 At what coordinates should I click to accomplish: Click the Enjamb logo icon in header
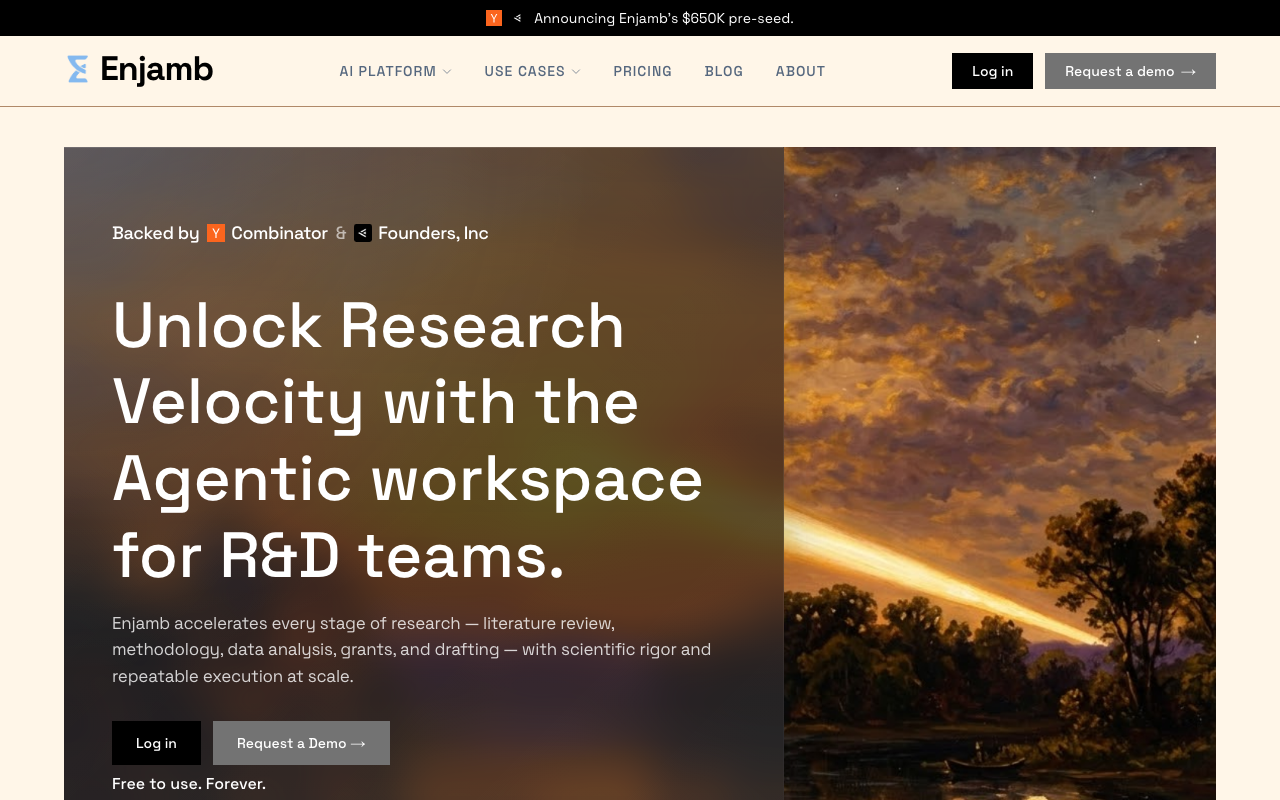[78, 70]
